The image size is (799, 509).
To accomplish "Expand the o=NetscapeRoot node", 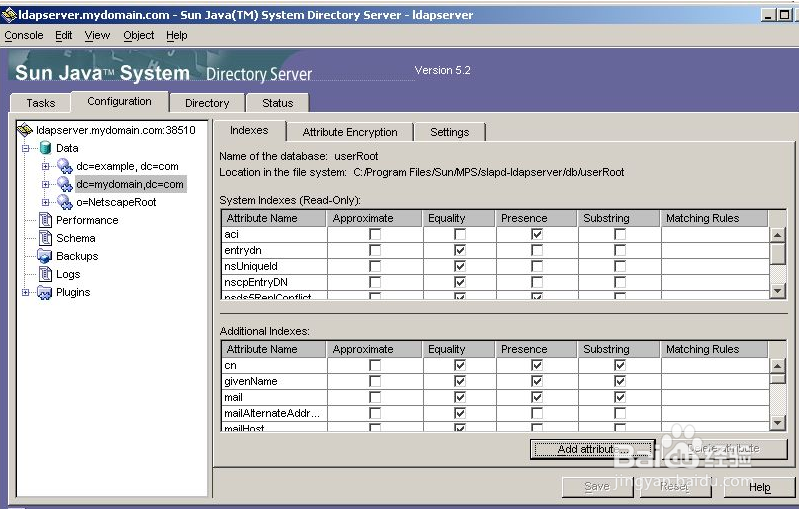I will pyautogui.click(x=45, y=202).
